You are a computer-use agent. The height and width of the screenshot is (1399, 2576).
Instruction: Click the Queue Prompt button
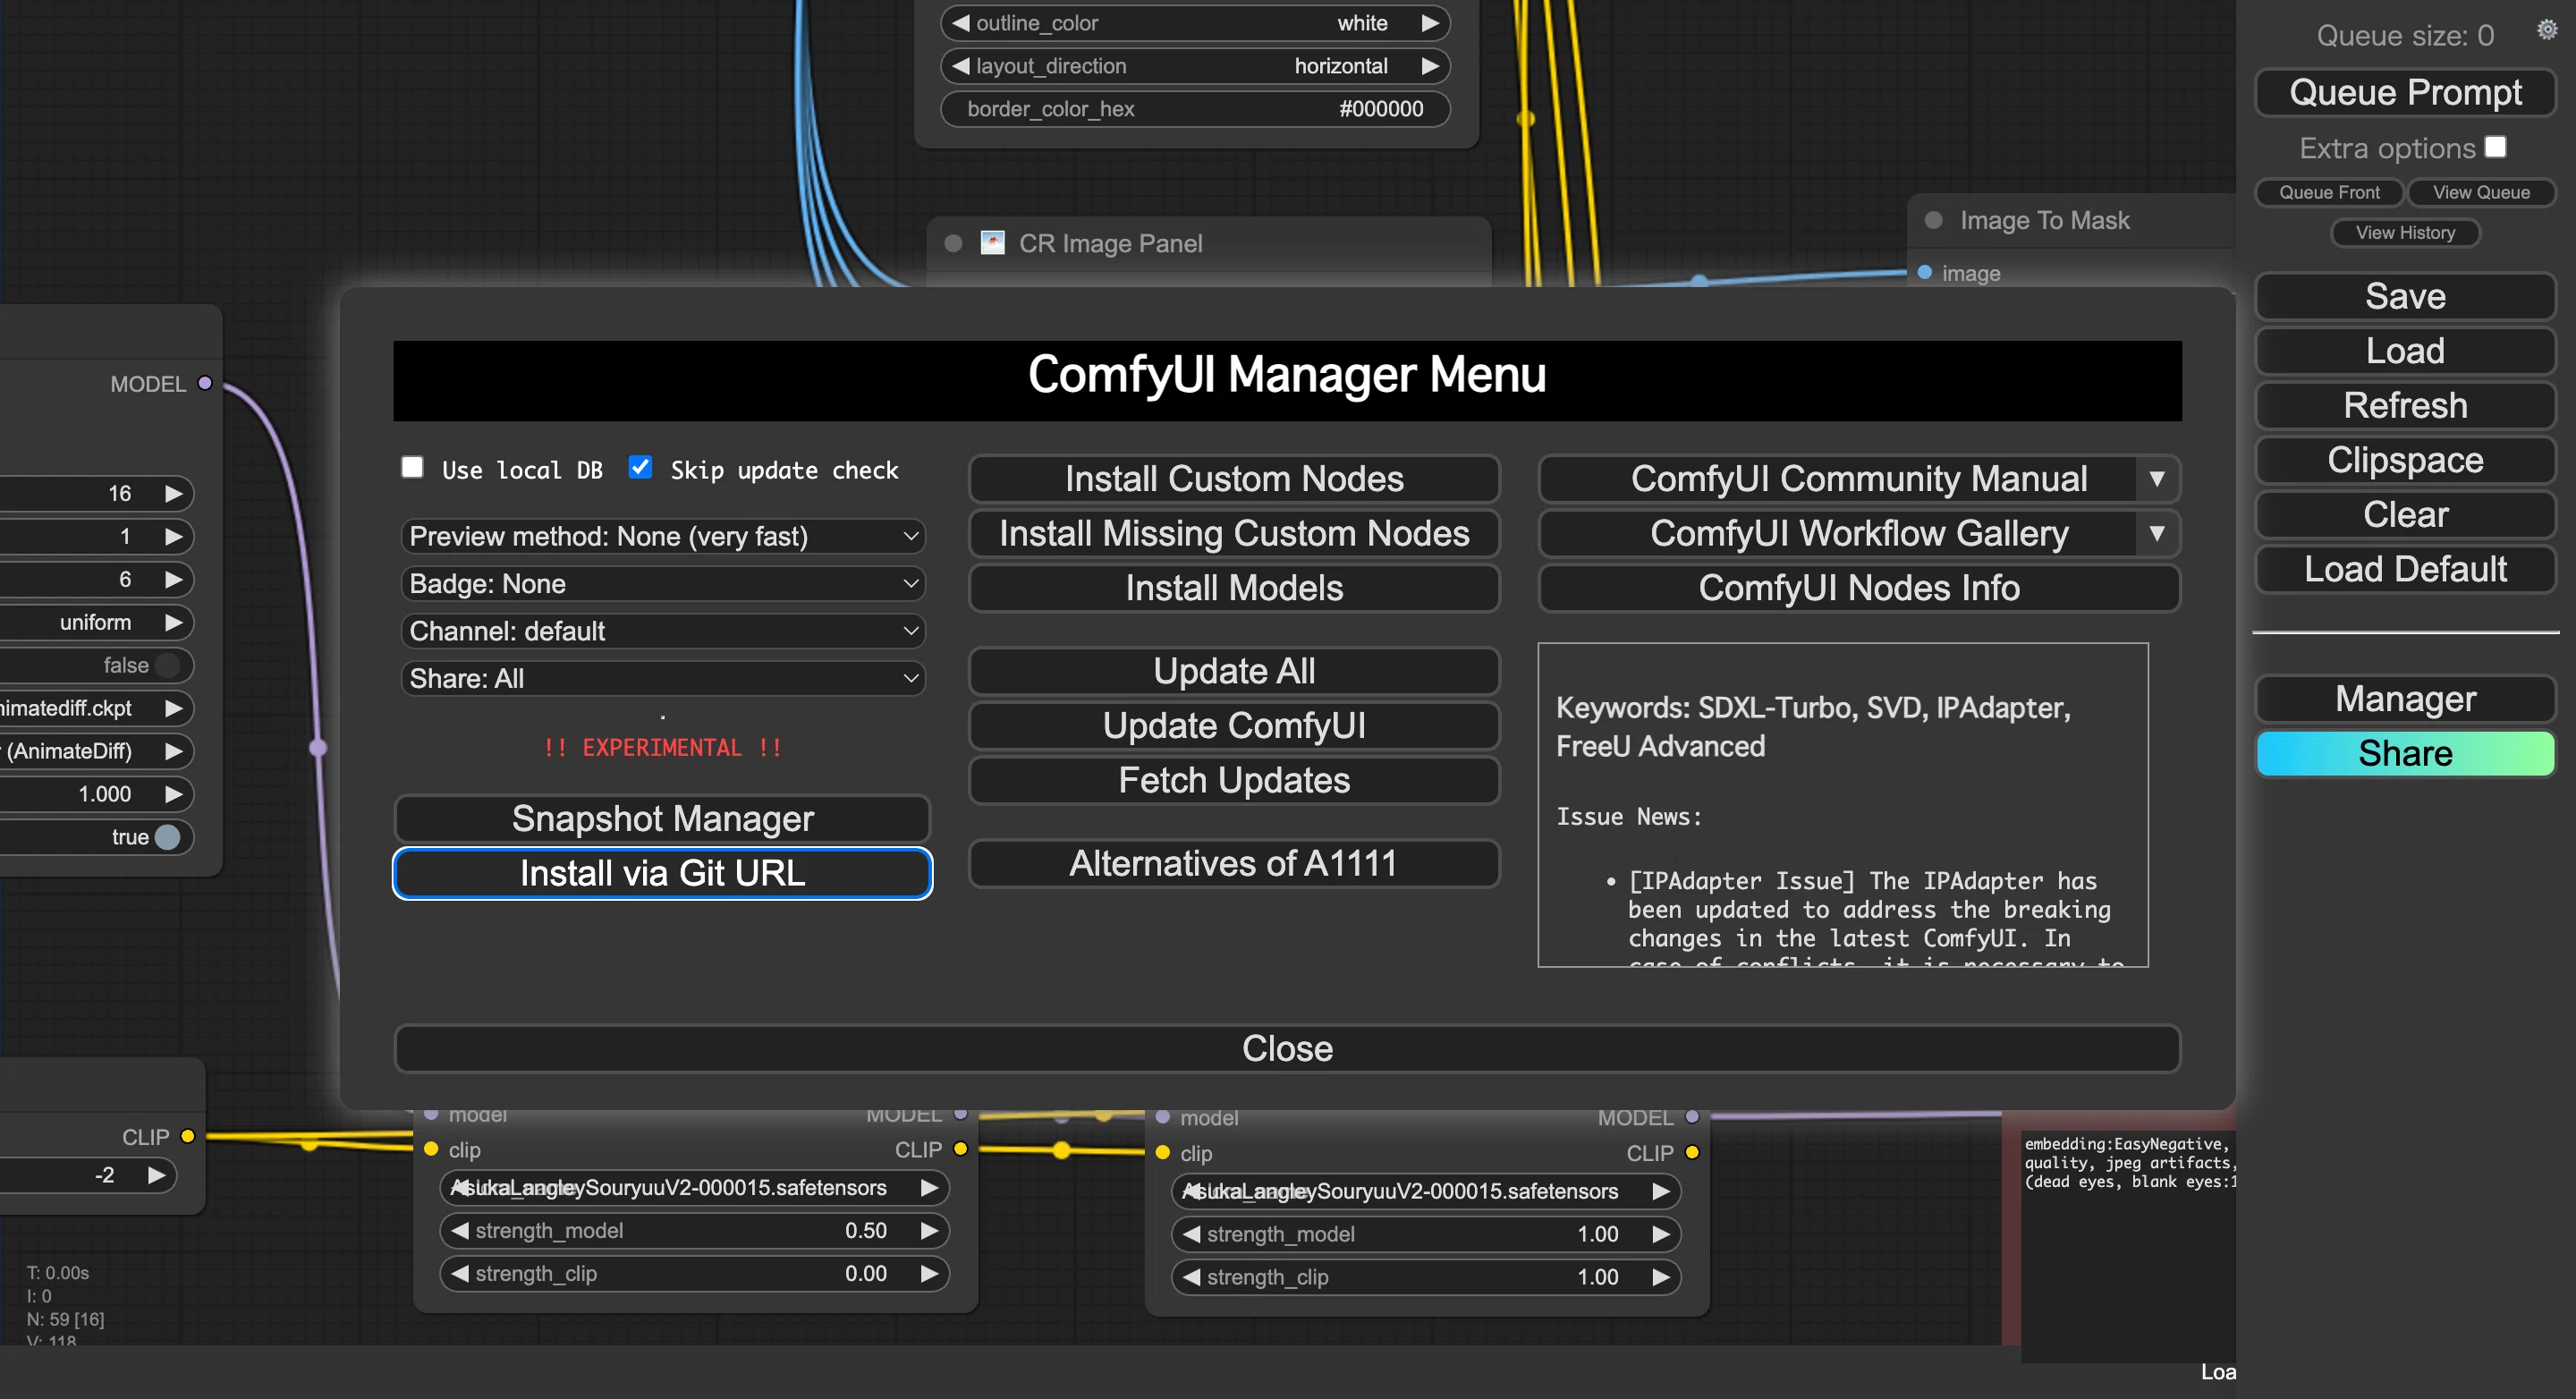point(2405,92)
